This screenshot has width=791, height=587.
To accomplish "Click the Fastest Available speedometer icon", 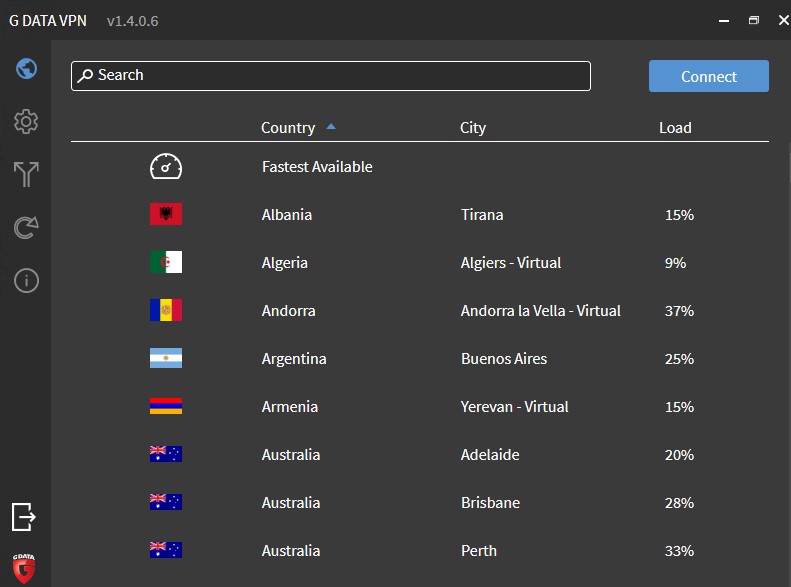I will [166, 166].
